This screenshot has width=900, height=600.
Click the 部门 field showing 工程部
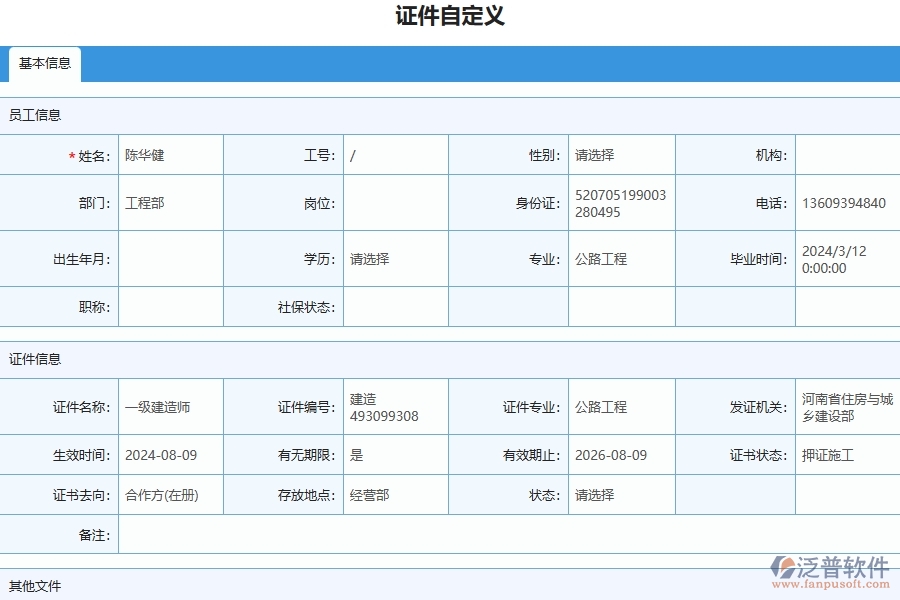click(170, 202)
